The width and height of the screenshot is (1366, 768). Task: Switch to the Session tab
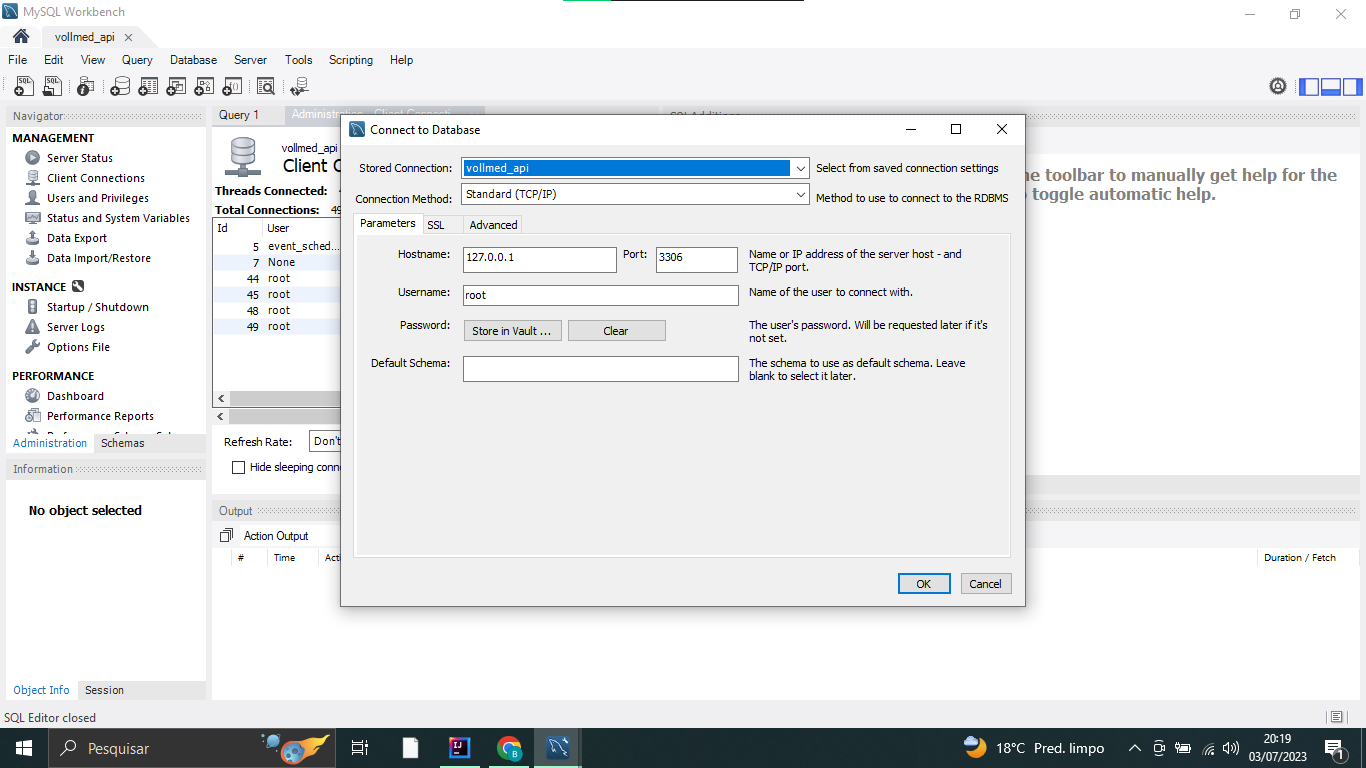point(104,690)
